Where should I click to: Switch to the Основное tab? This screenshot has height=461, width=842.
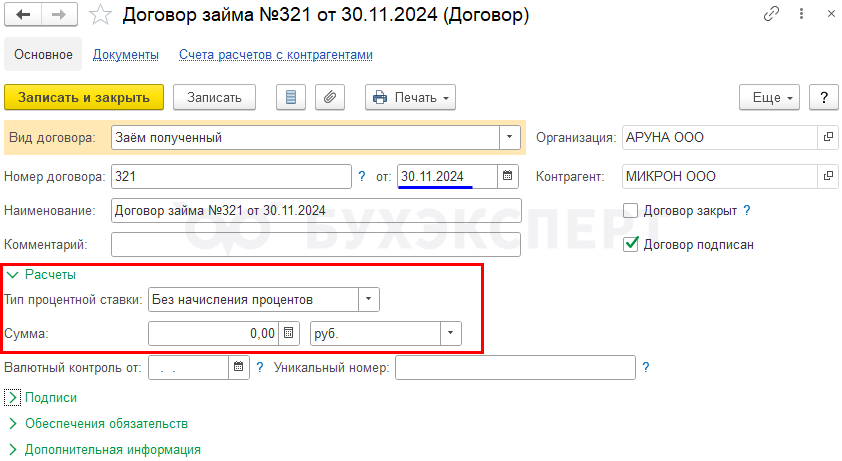[x=43, y=54]
